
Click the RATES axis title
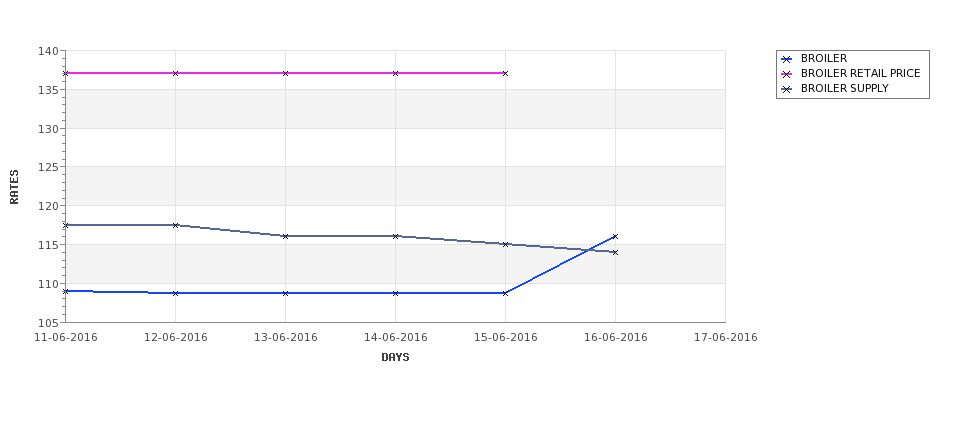coord(14,187)
